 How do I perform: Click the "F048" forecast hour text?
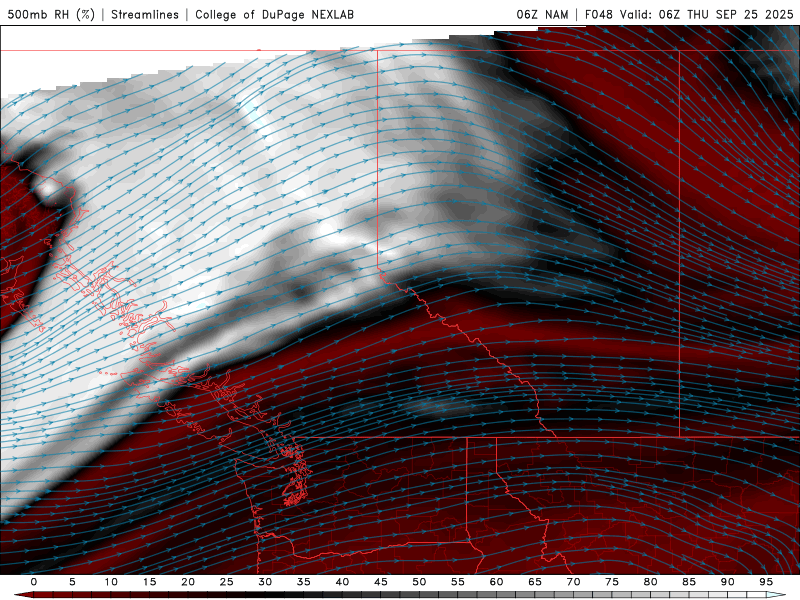point(598,14)
